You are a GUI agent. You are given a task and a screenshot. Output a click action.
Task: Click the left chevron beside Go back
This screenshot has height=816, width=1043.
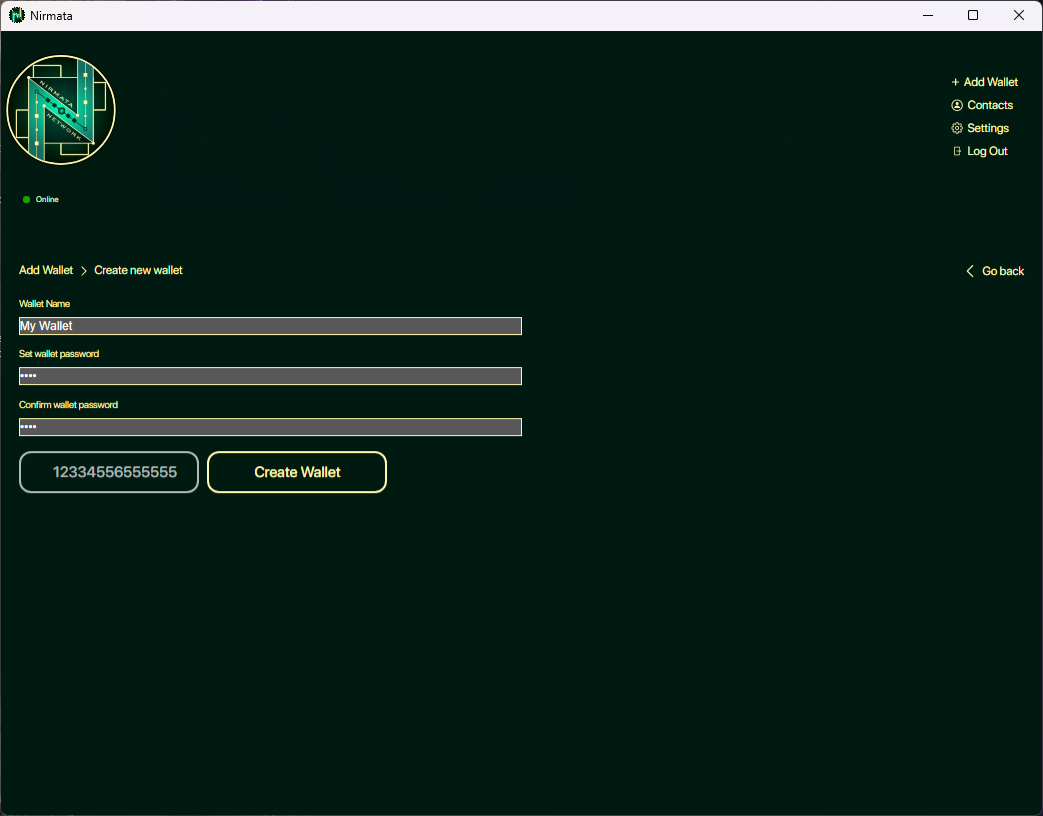click(x=969, y=270)
